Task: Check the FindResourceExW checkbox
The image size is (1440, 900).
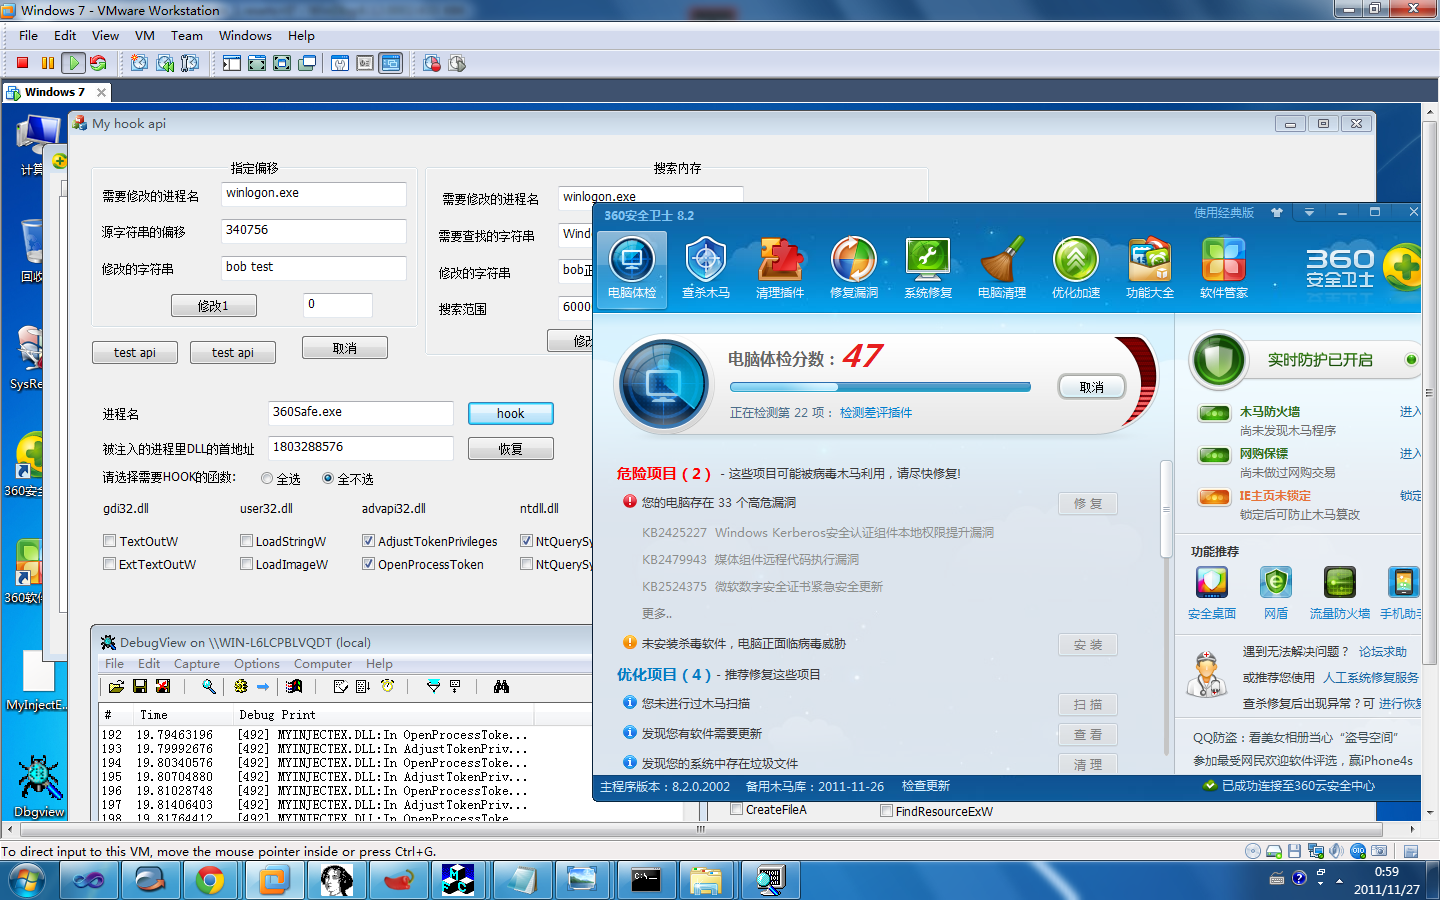Action: (886, 811)
